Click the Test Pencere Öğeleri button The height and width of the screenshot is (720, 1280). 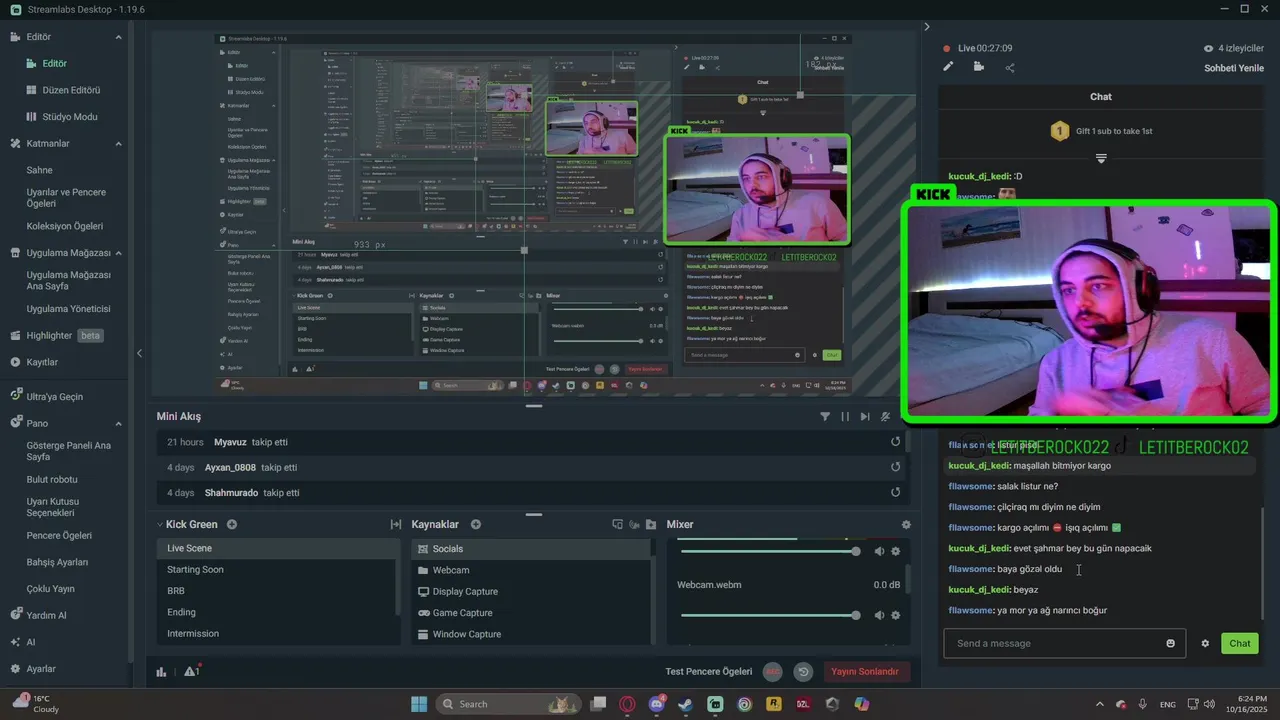coord(708,672)
